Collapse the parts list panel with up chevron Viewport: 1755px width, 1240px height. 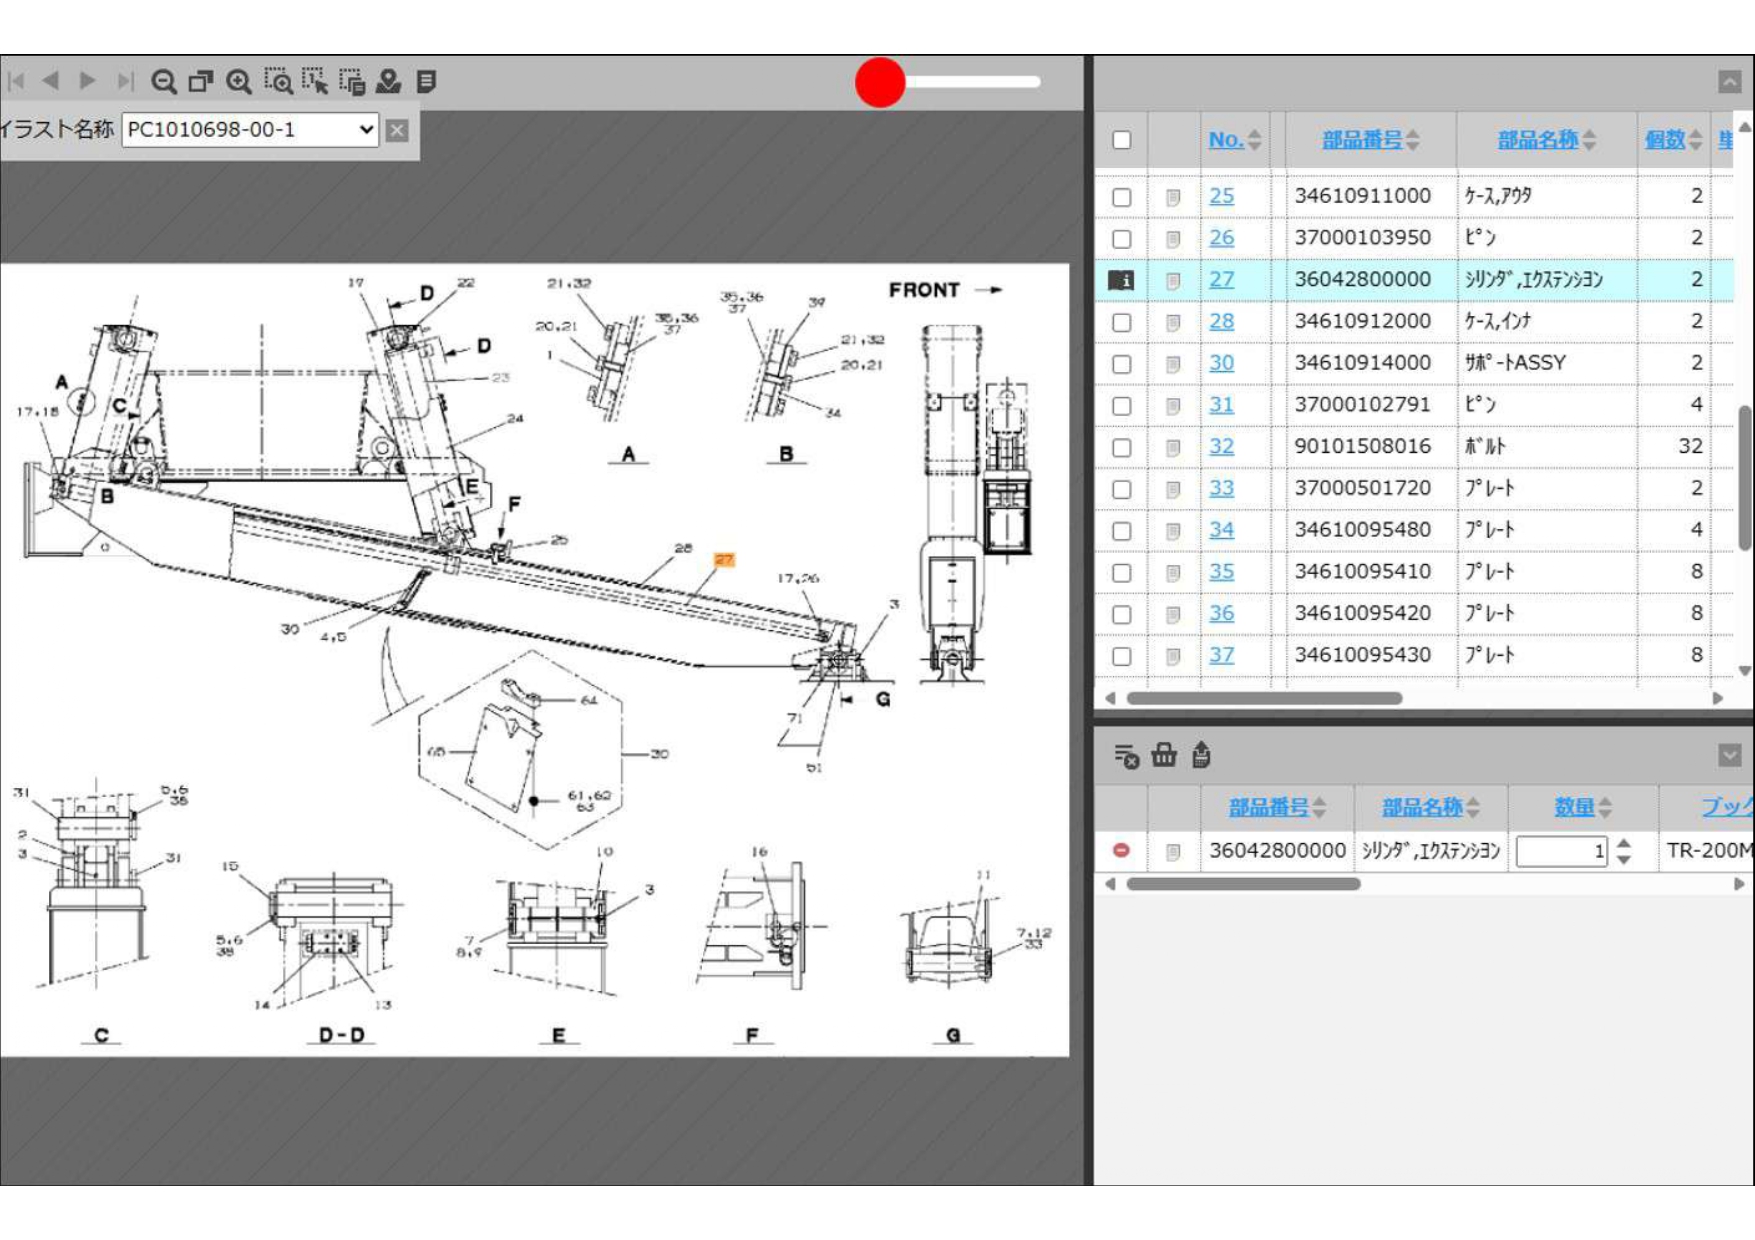coord(1729,82)
